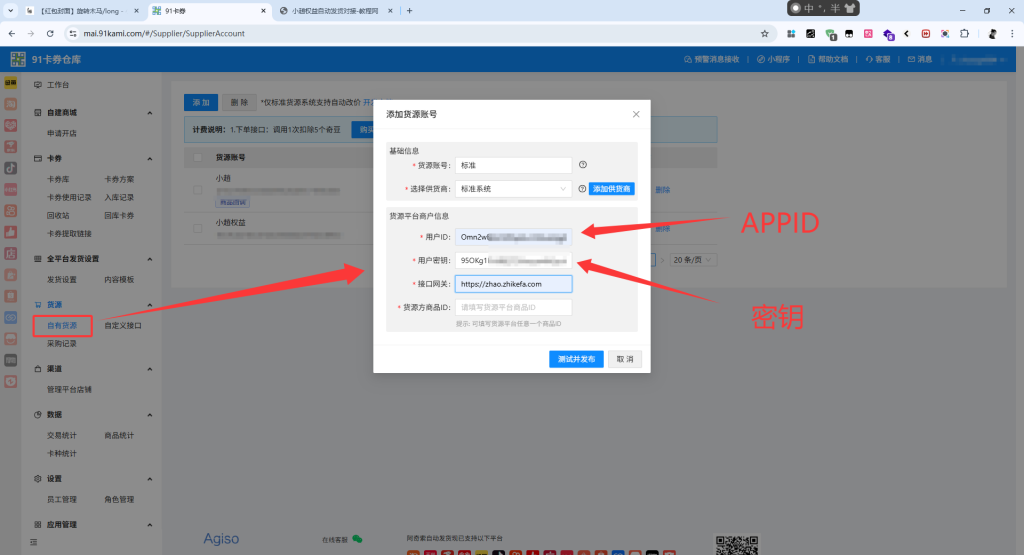This screenshot has height=555, width=1024.
Task: Click the help icon beside 货源账号 field
Action: pos(582,165)
